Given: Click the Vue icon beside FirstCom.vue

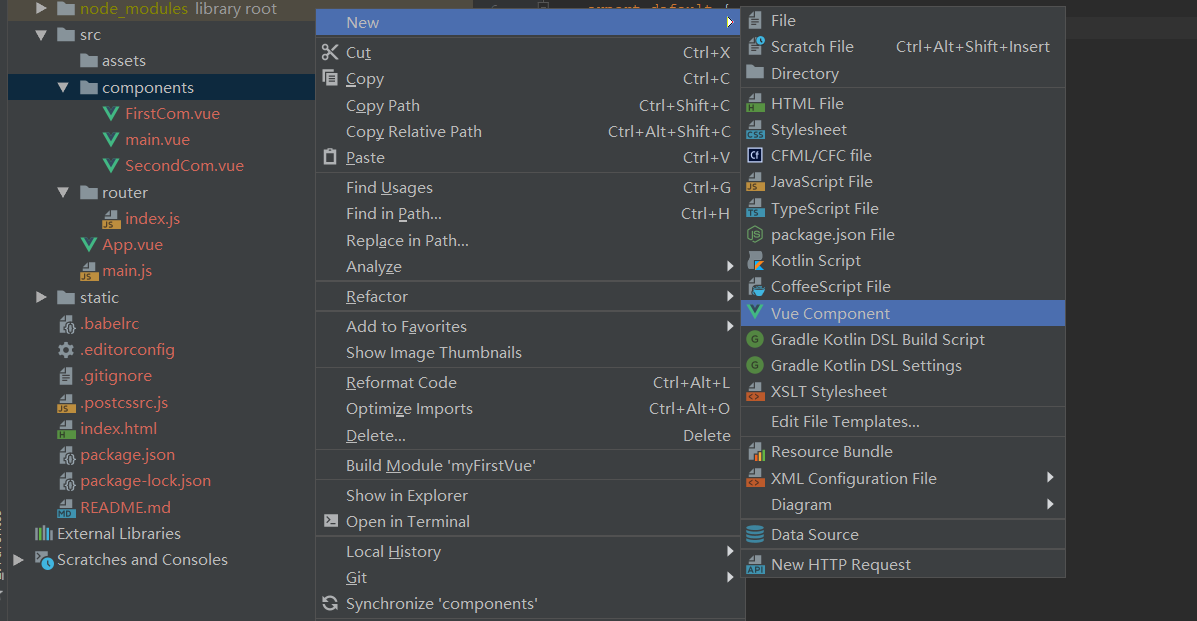Looking at the screenshot, I should pyautogui.click(x=111, y=114).
